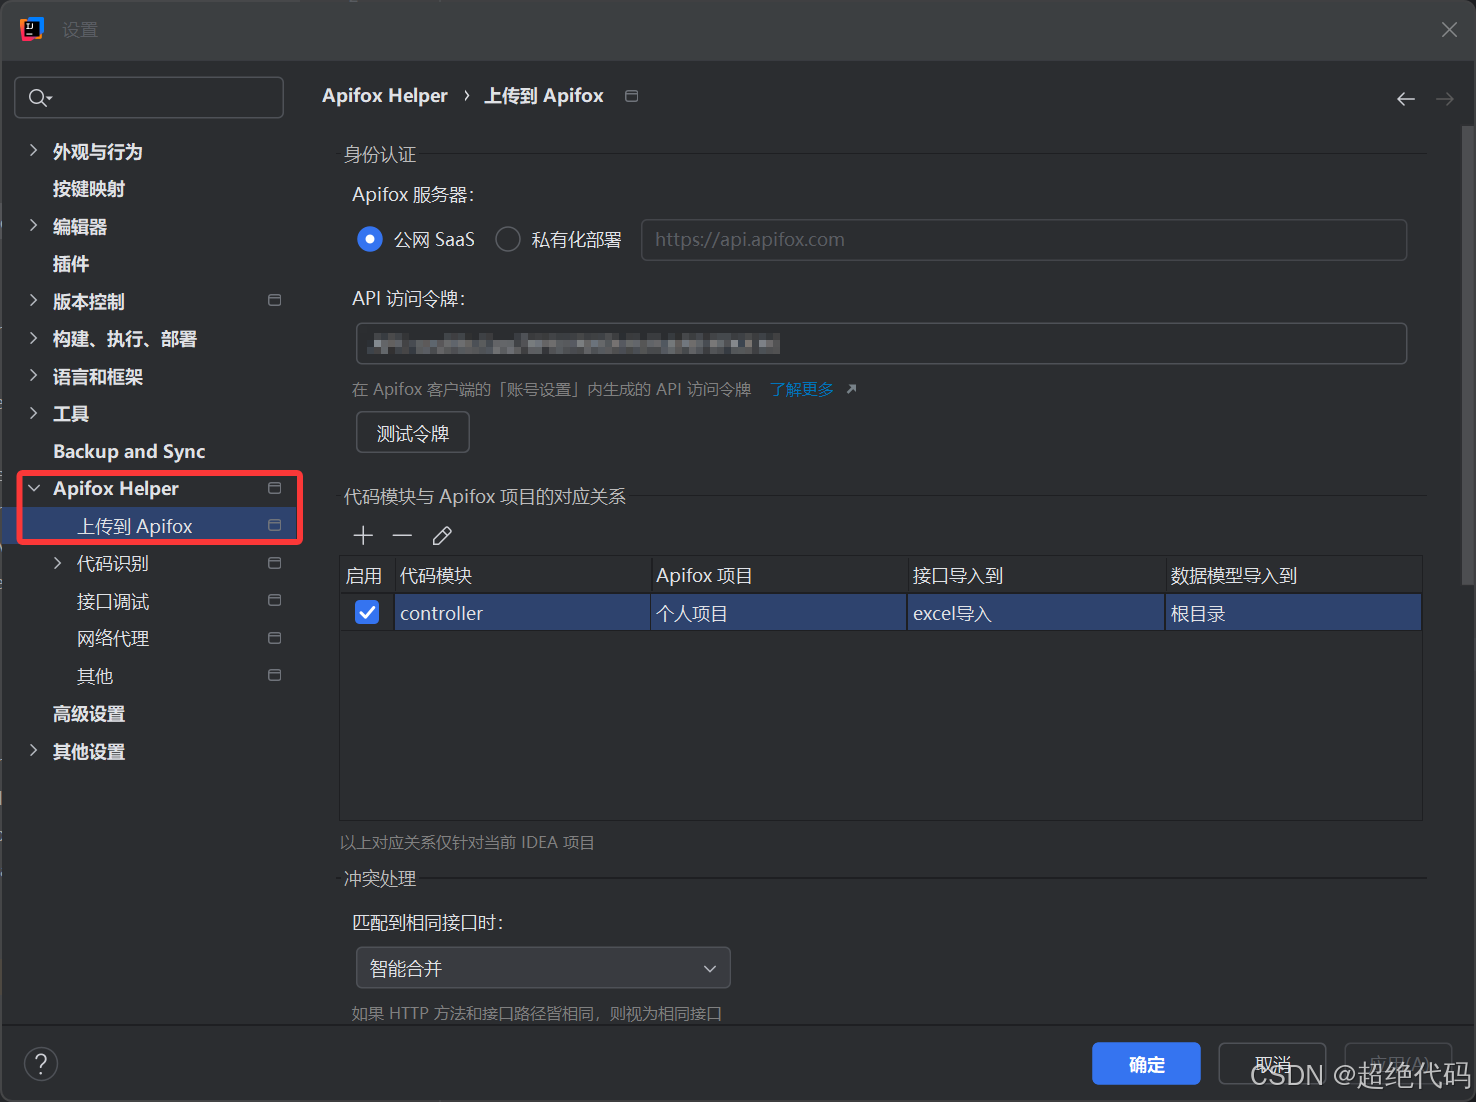Click the IntelliJ logo in title bar
Image resolution: width=1476 pixels, height=1102 pixels.
pos(32,29)
